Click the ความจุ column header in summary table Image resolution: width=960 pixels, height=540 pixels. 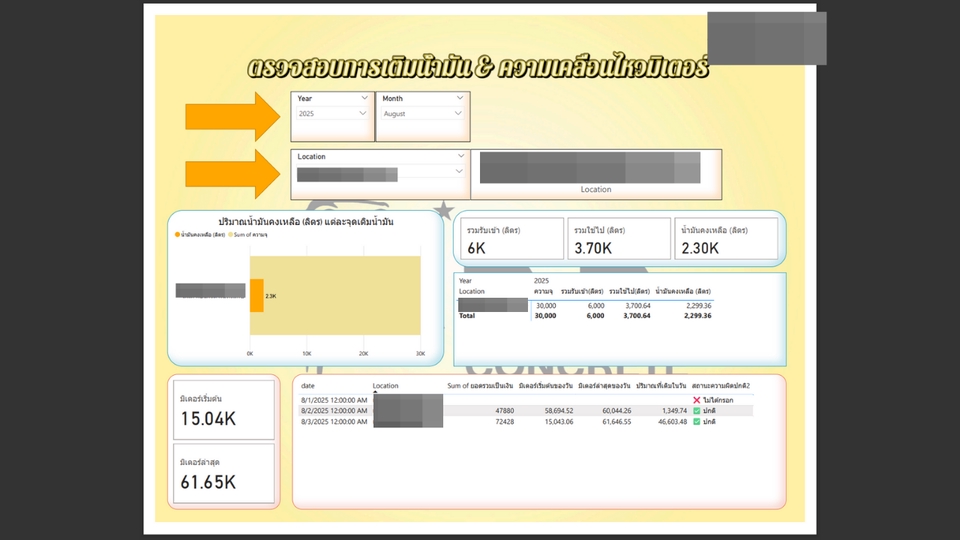click(x=543, y=291)
